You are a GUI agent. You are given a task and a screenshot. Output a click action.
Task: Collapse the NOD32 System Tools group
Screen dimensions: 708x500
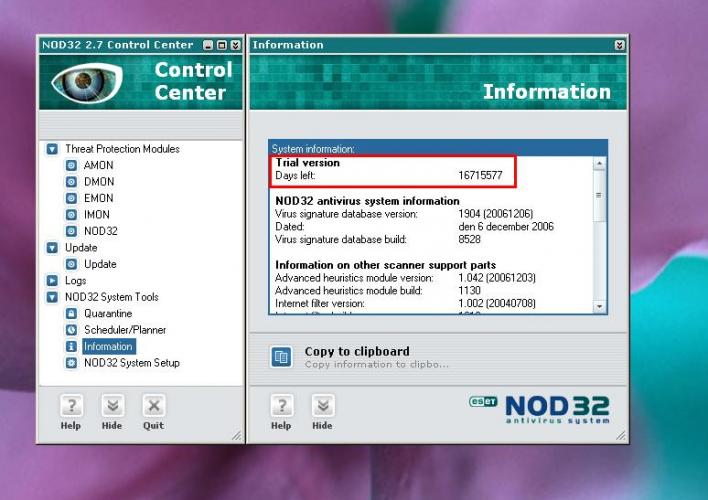pyautogui.click(x=52, y=297)
